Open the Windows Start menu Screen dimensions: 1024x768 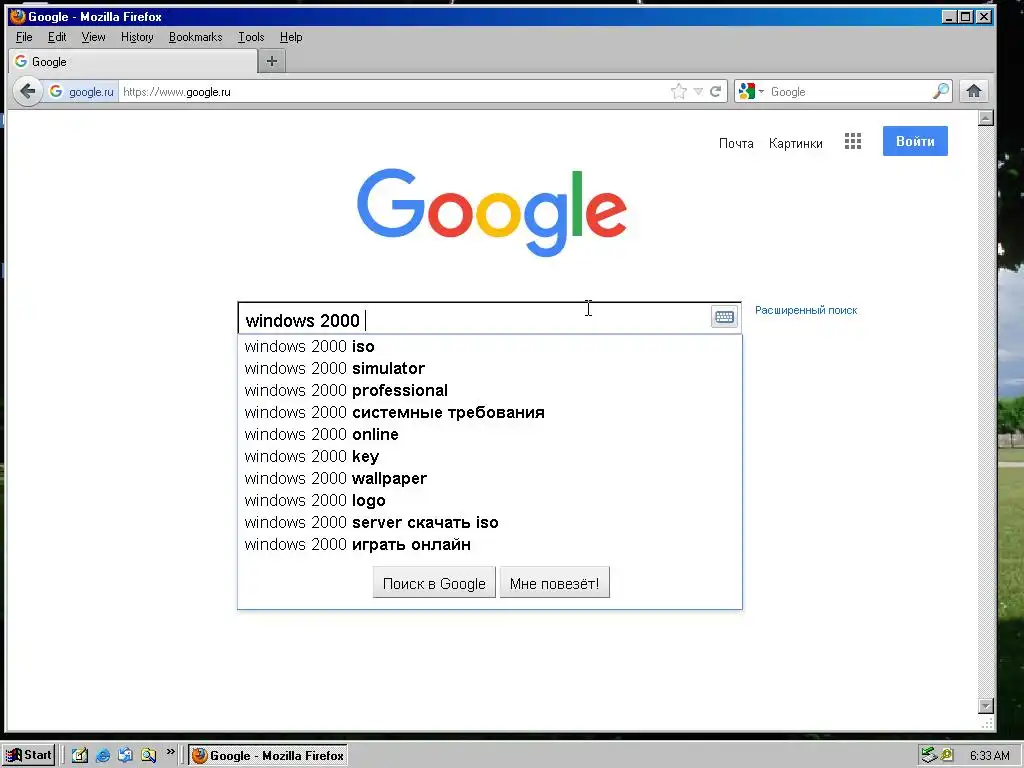[27, 756]
